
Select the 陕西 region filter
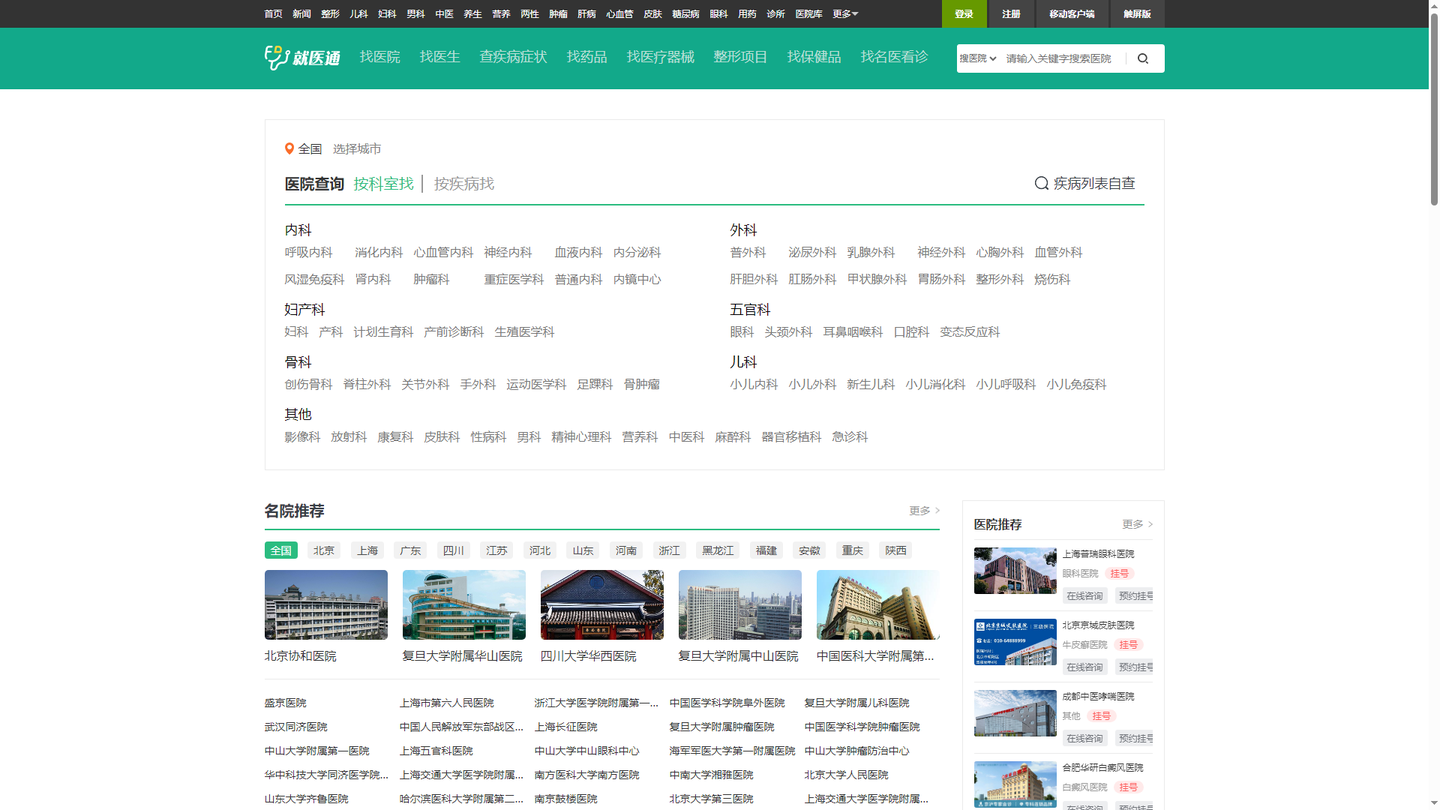(x=896, y=551)
